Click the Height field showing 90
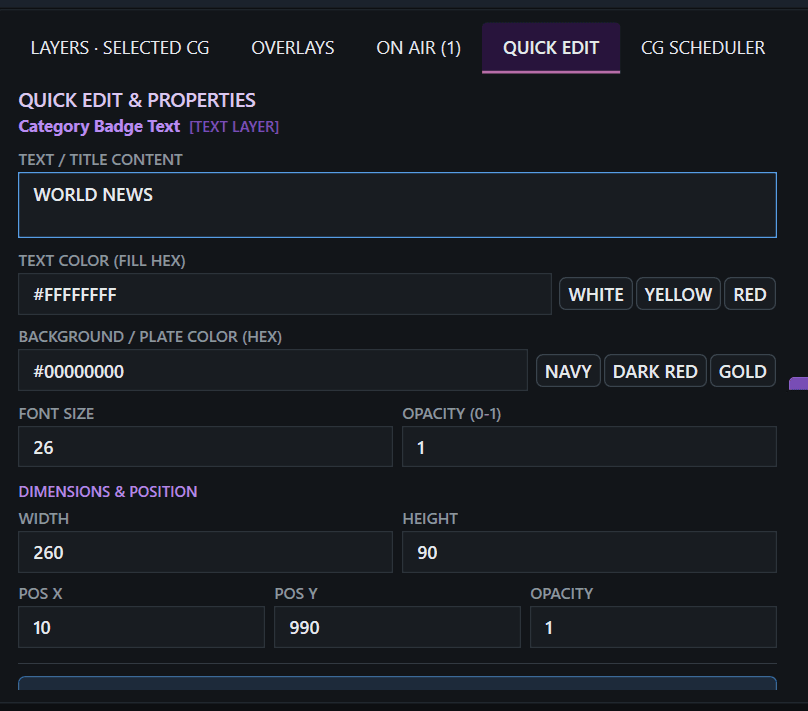This screenshot has height=711, width=808. 590,552
